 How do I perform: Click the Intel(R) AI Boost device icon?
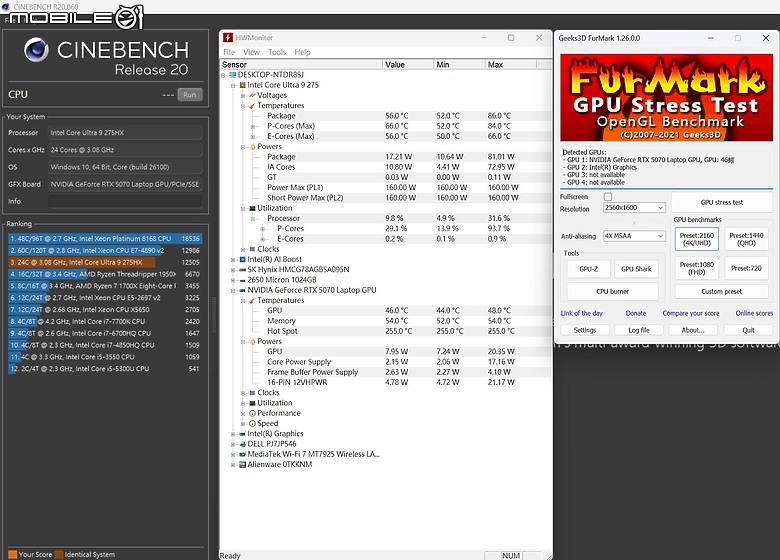(x=243, y=259)
